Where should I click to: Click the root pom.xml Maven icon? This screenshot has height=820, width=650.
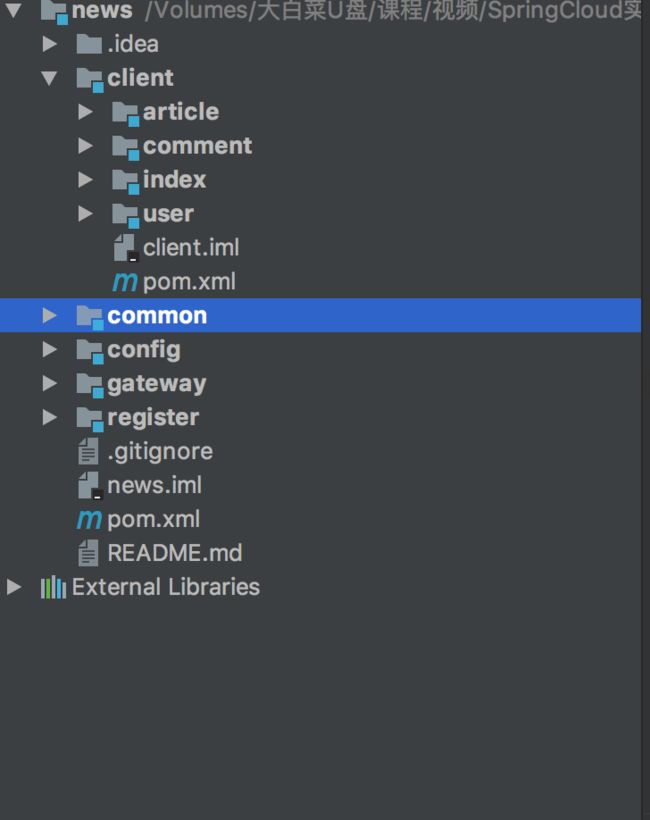[89, 519]
